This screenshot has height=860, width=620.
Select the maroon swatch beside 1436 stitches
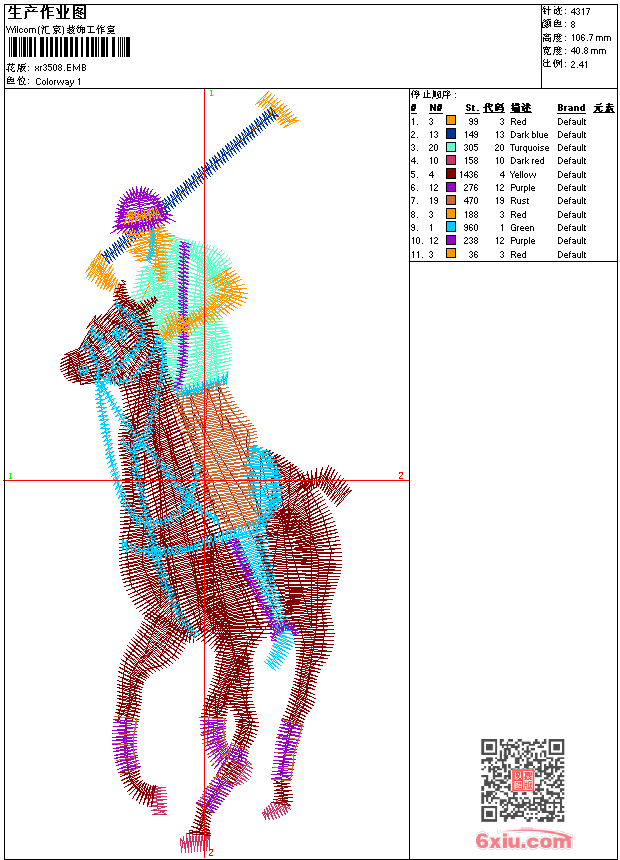pyautogui.click(x=451, y=173)
